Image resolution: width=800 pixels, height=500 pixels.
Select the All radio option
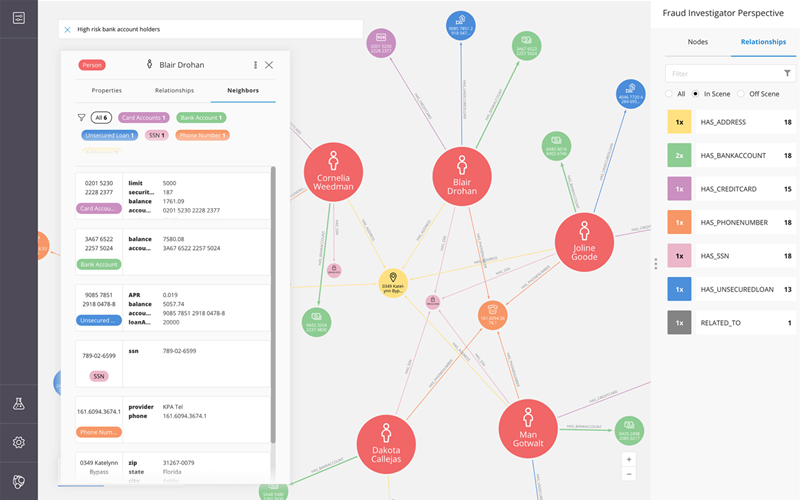(669, 94)
